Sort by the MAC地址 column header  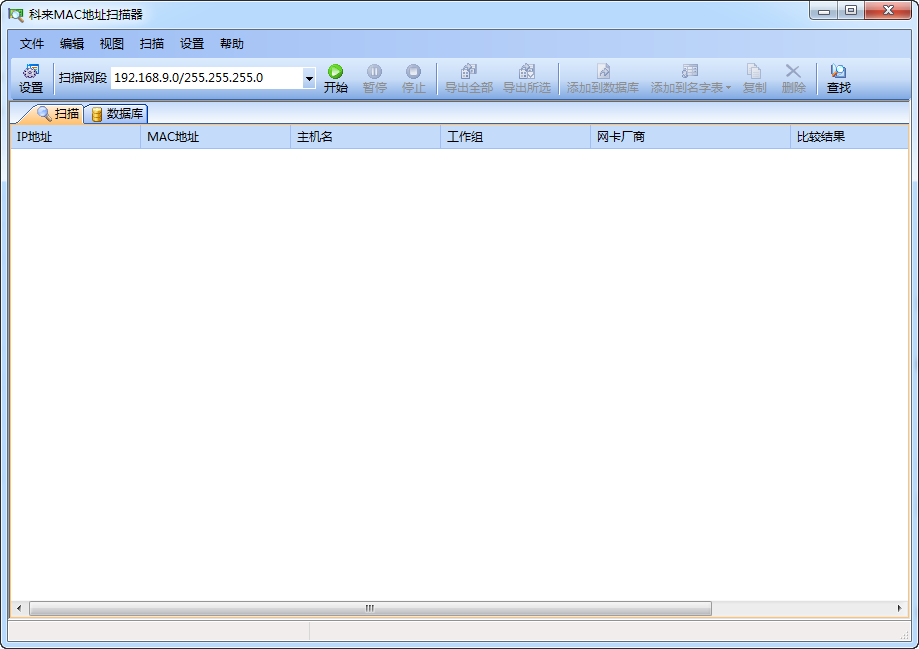click(214, 137)
